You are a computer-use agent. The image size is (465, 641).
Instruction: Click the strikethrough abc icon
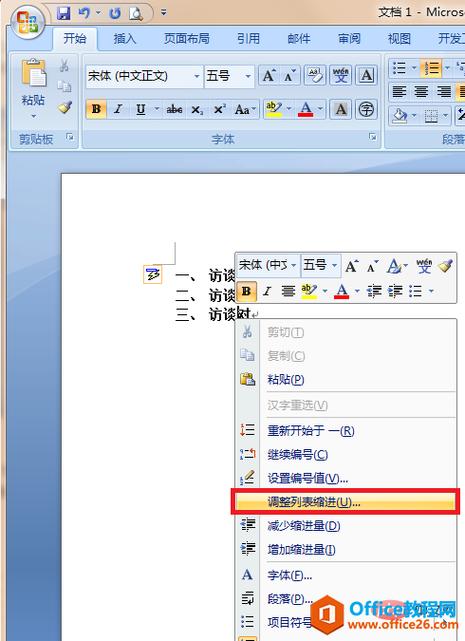pyautogui.click(x=174, y=109)
